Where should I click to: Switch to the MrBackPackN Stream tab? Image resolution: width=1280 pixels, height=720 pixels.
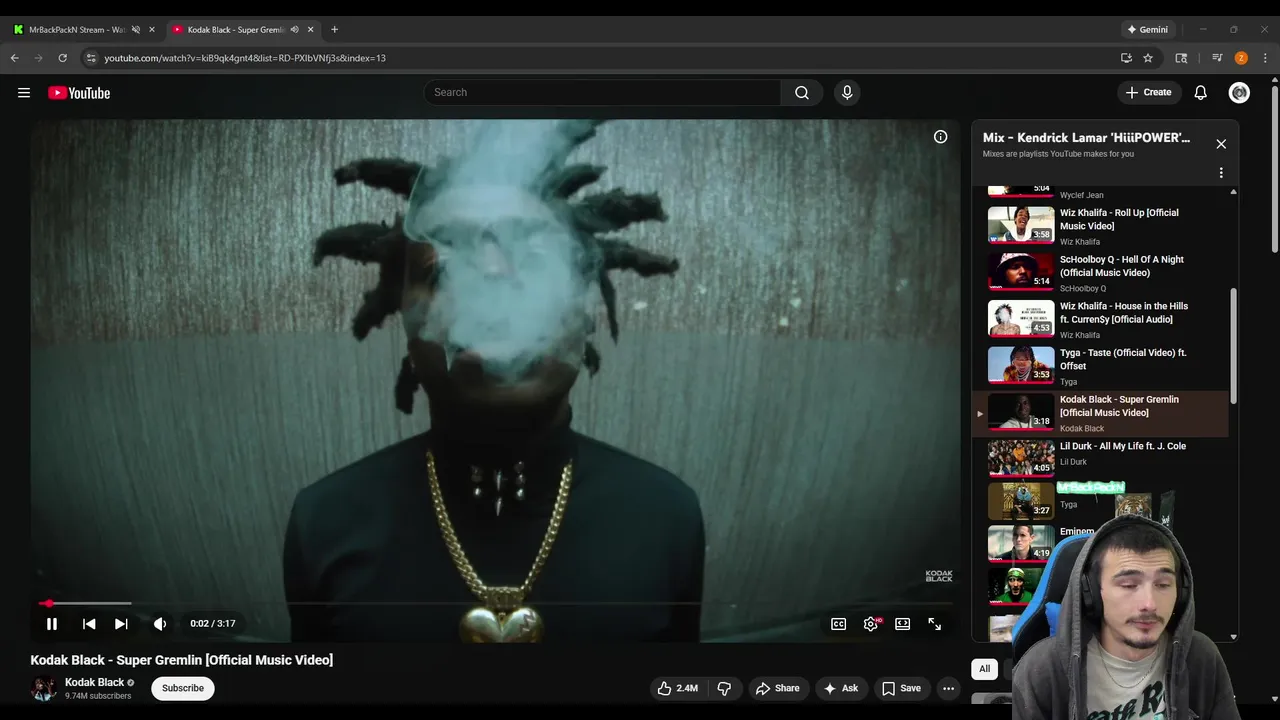[77, 30]
